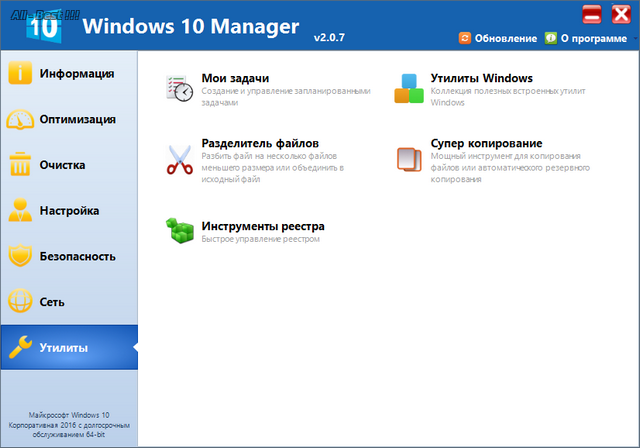Open green cubes Инструменты реестра icon
The height and width of the screenshot is (448, 640).
tap(179, 231)
